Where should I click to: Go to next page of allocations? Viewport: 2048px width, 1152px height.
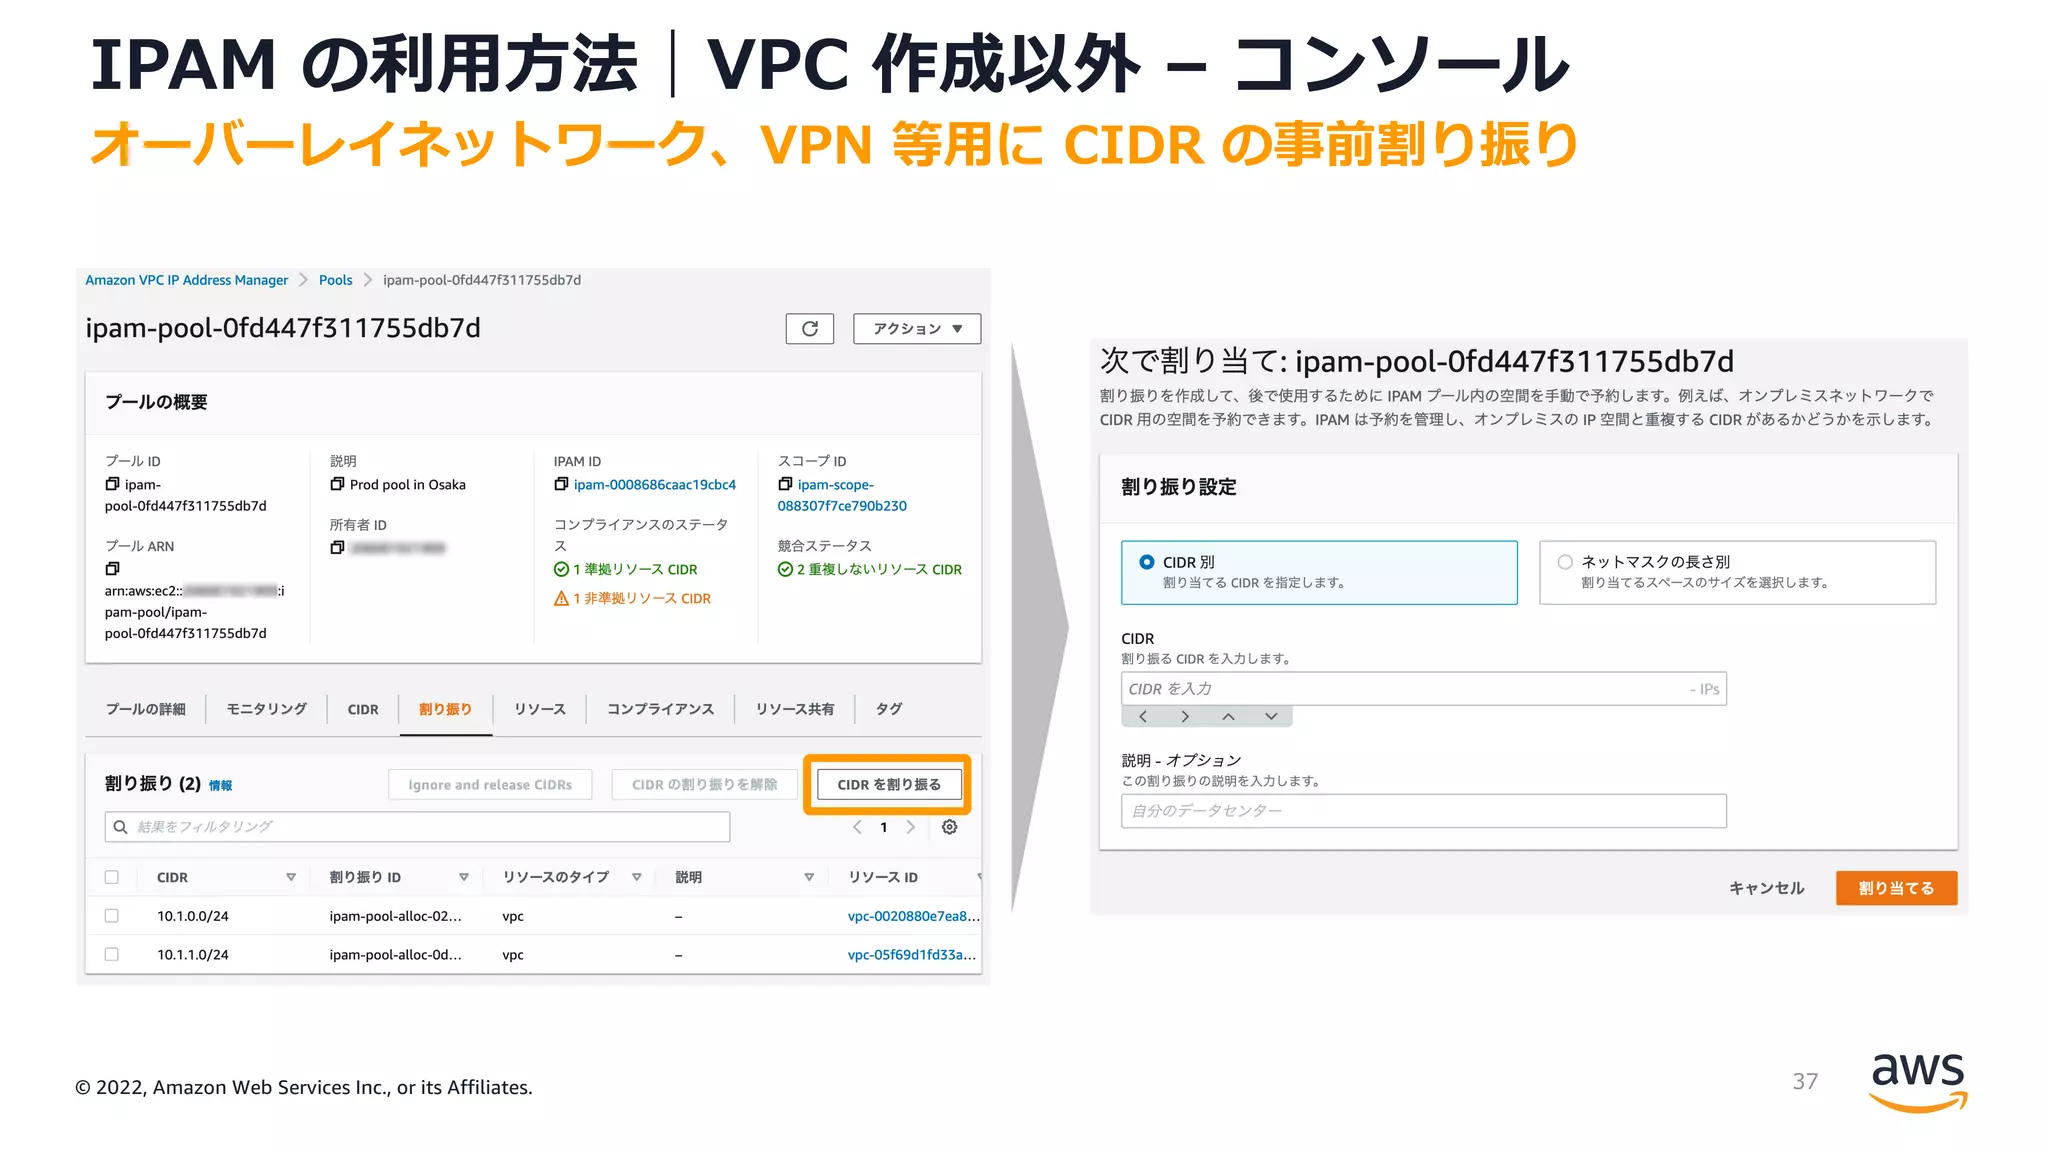click(910, 827)
